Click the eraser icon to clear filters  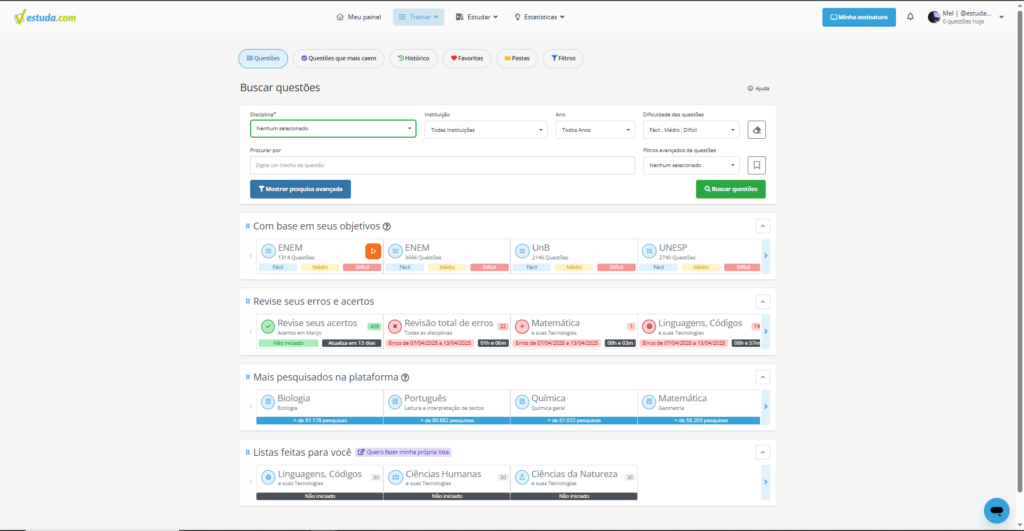tap(757, 129)
